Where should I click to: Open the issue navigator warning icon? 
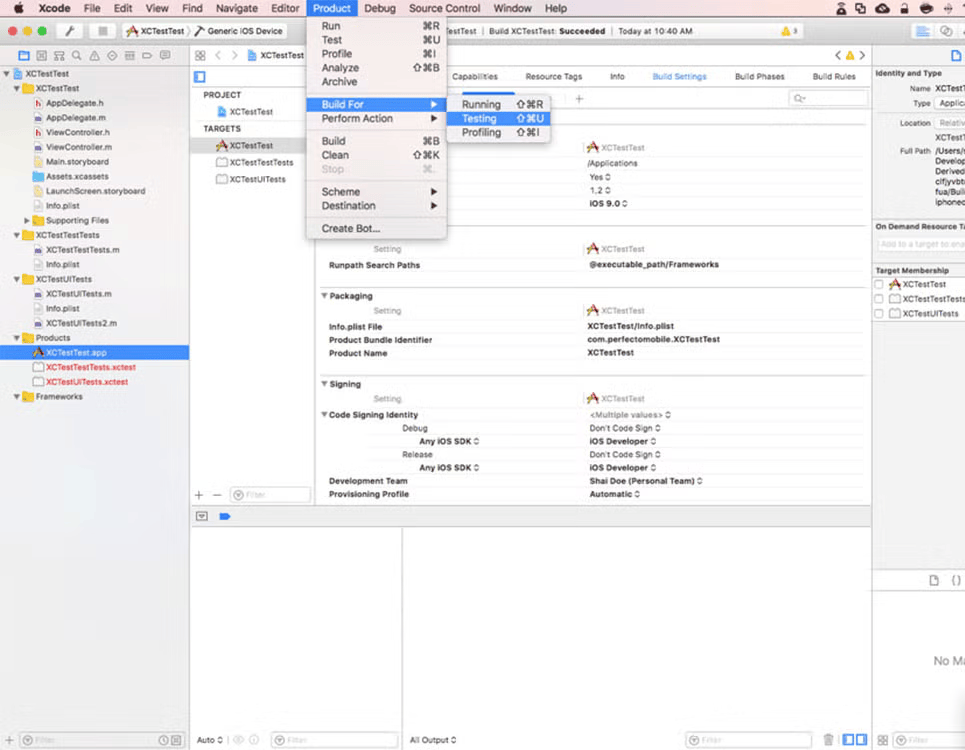tap(94, 55)
